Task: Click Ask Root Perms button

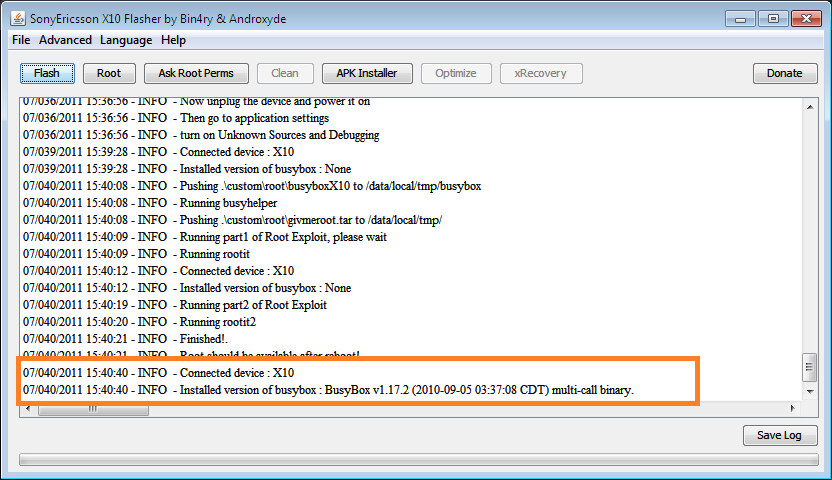Action: [196, 73]
